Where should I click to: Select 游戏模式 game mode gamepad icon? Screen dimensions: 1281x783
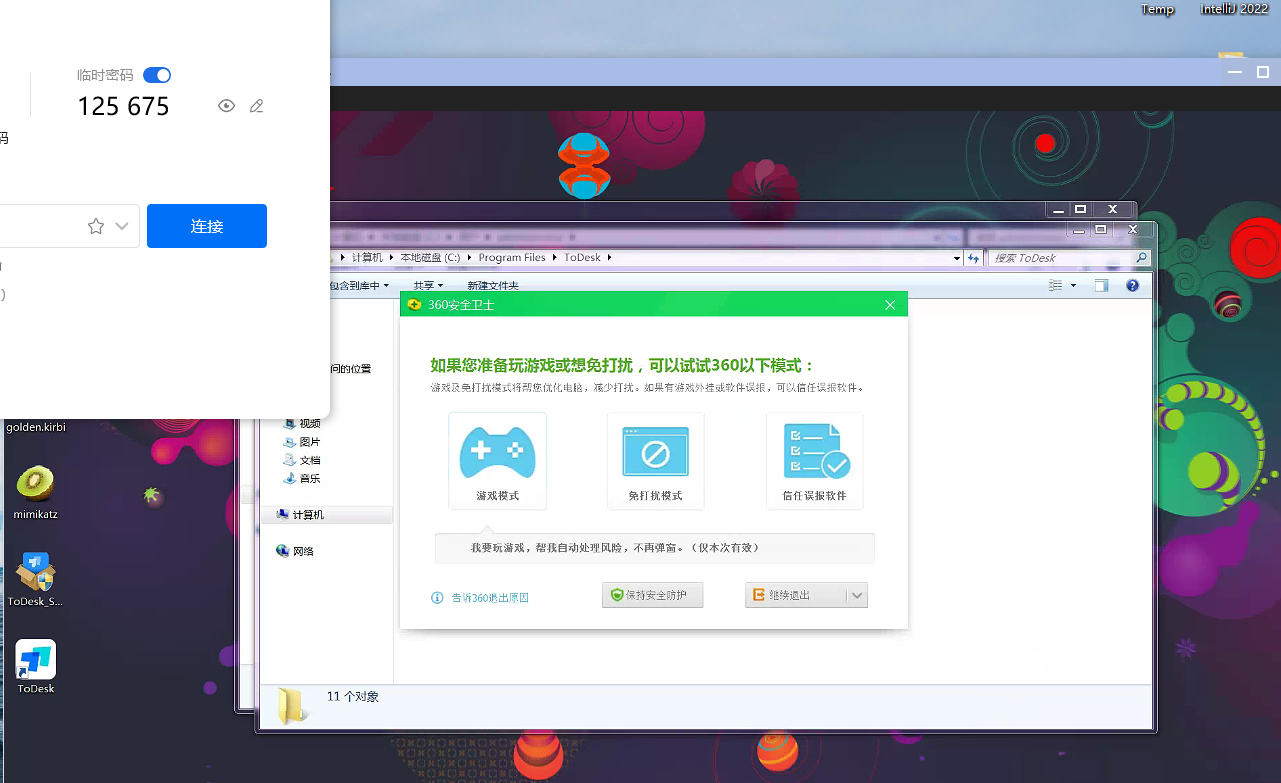coord(497,453)
